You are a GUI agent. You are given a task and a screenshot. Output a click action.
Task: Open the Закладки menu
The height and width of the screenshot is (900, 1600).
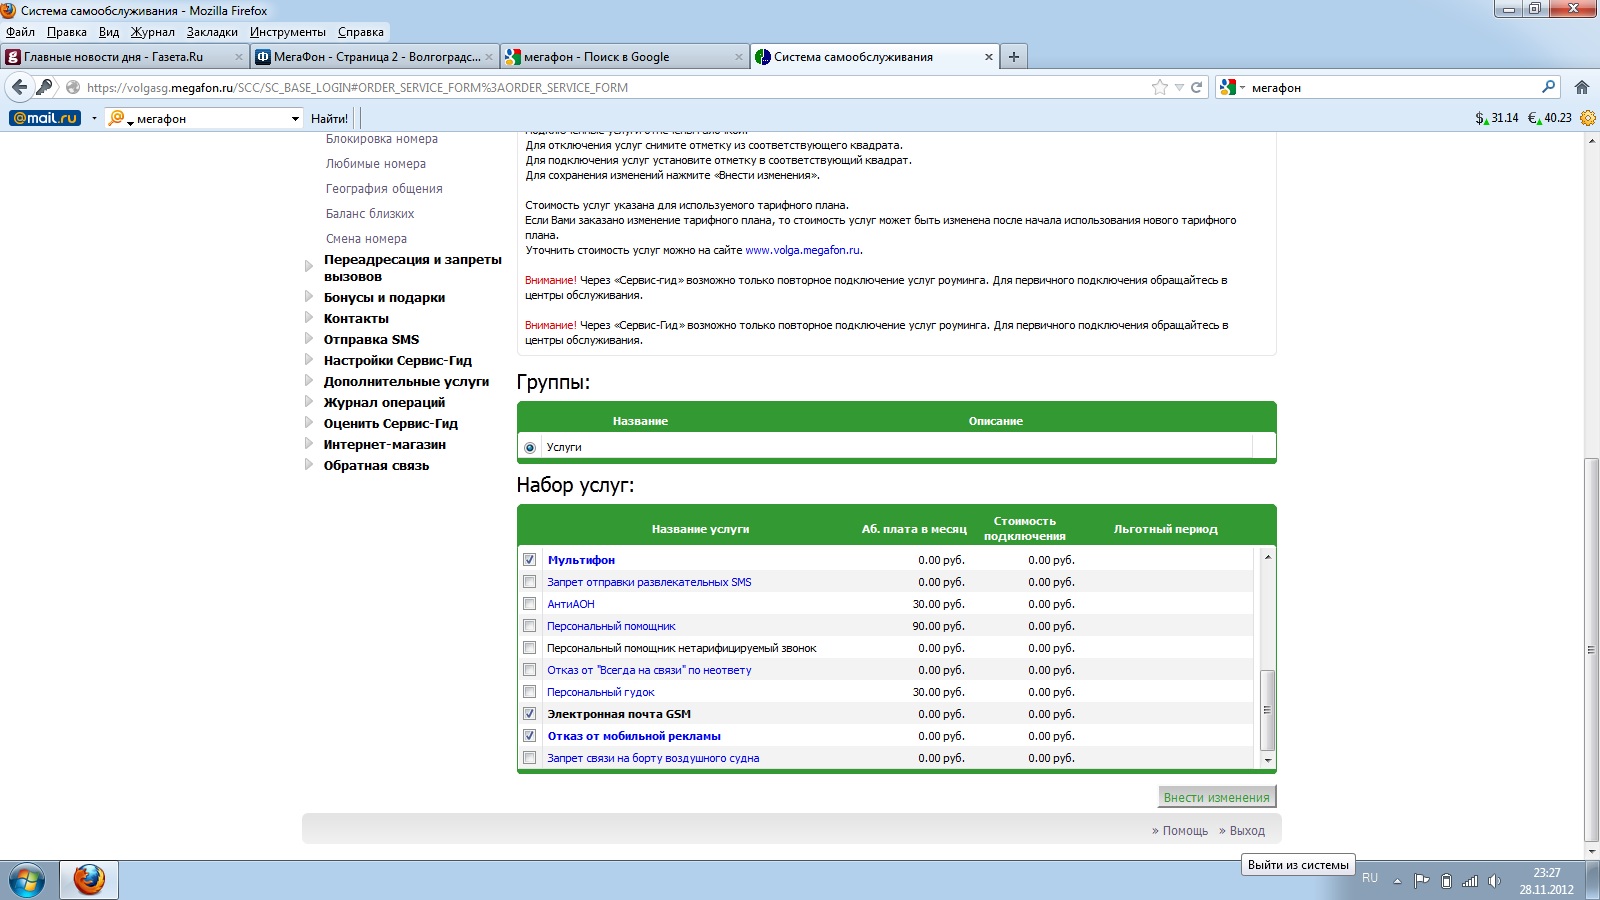(212, 32)
